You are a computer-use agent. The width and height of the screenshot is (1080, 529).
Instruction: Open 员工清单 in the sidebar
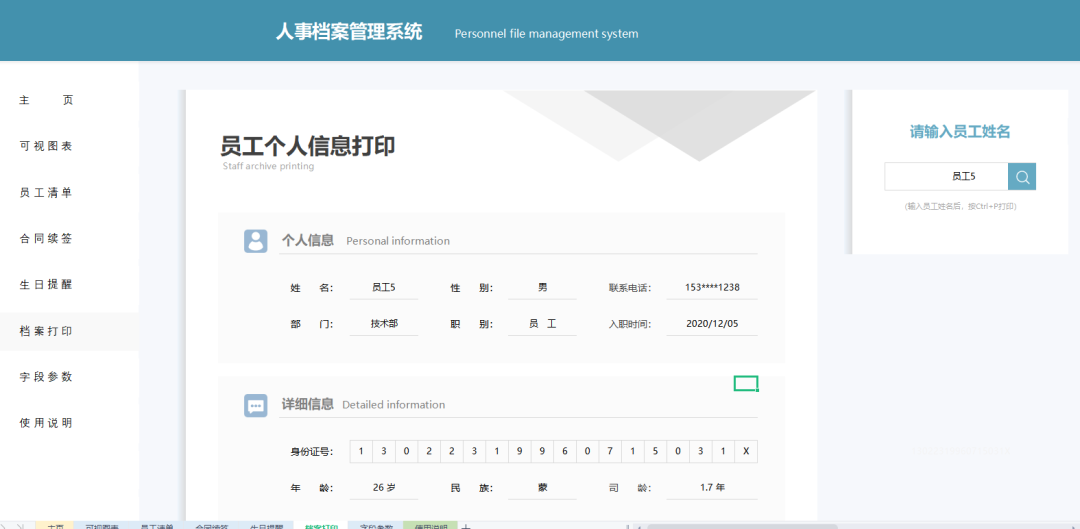pyautogui.click(x=46, y=193)
